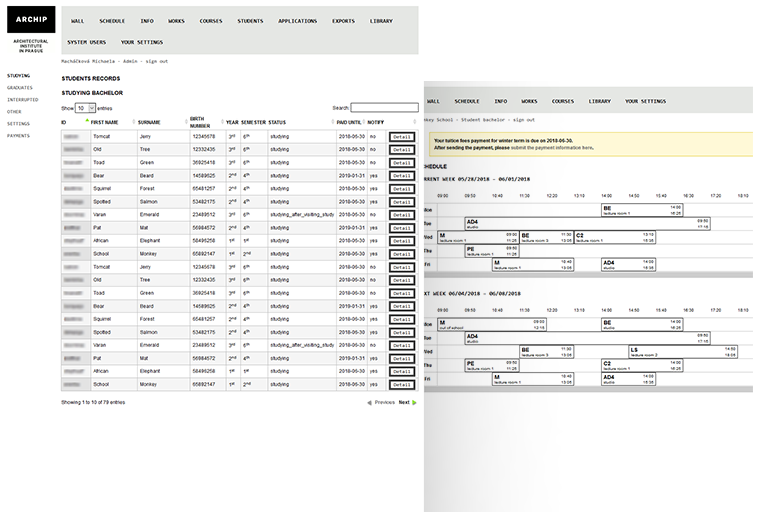Open the Applications menu item
Image resolution: width=758 pixels, height=512 pixels.
point(297,20)
